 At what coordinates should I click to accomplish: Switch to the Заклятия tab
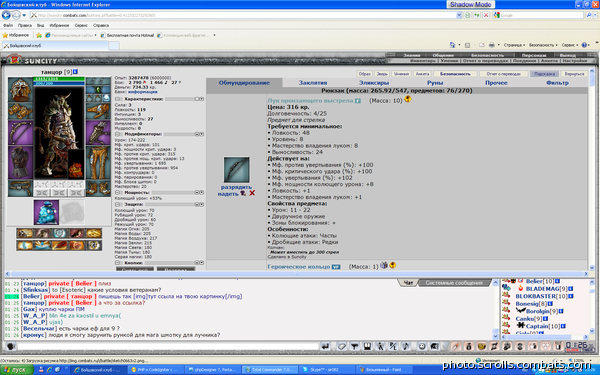(313, 83)
